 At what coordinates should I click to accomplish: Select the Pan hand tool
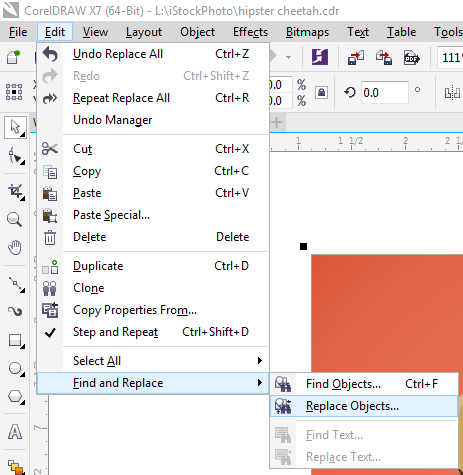[15, 247]
